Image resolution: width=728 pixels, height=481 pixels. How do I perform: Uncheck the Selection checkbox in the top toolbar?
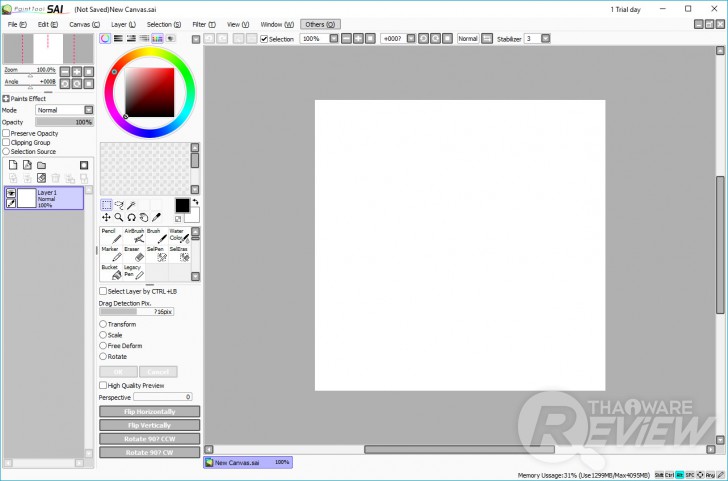pyautogui.click(x=264, y=39)
